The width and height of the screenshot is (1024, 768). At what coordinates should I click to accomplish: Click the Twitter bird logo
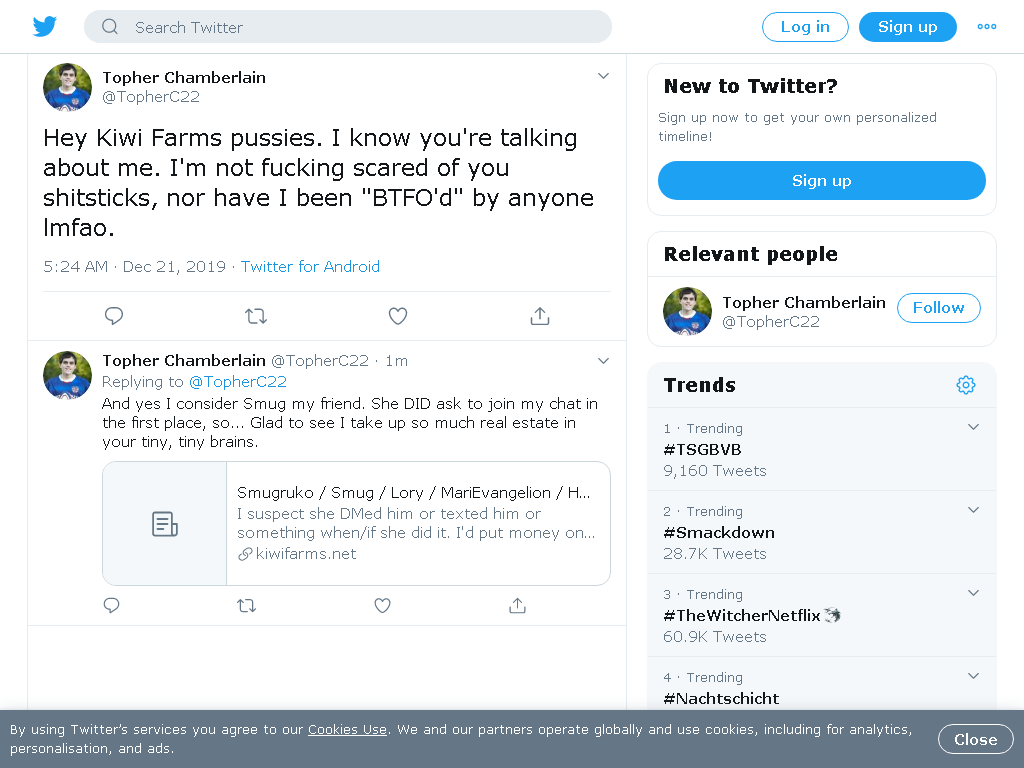point(44,27)
